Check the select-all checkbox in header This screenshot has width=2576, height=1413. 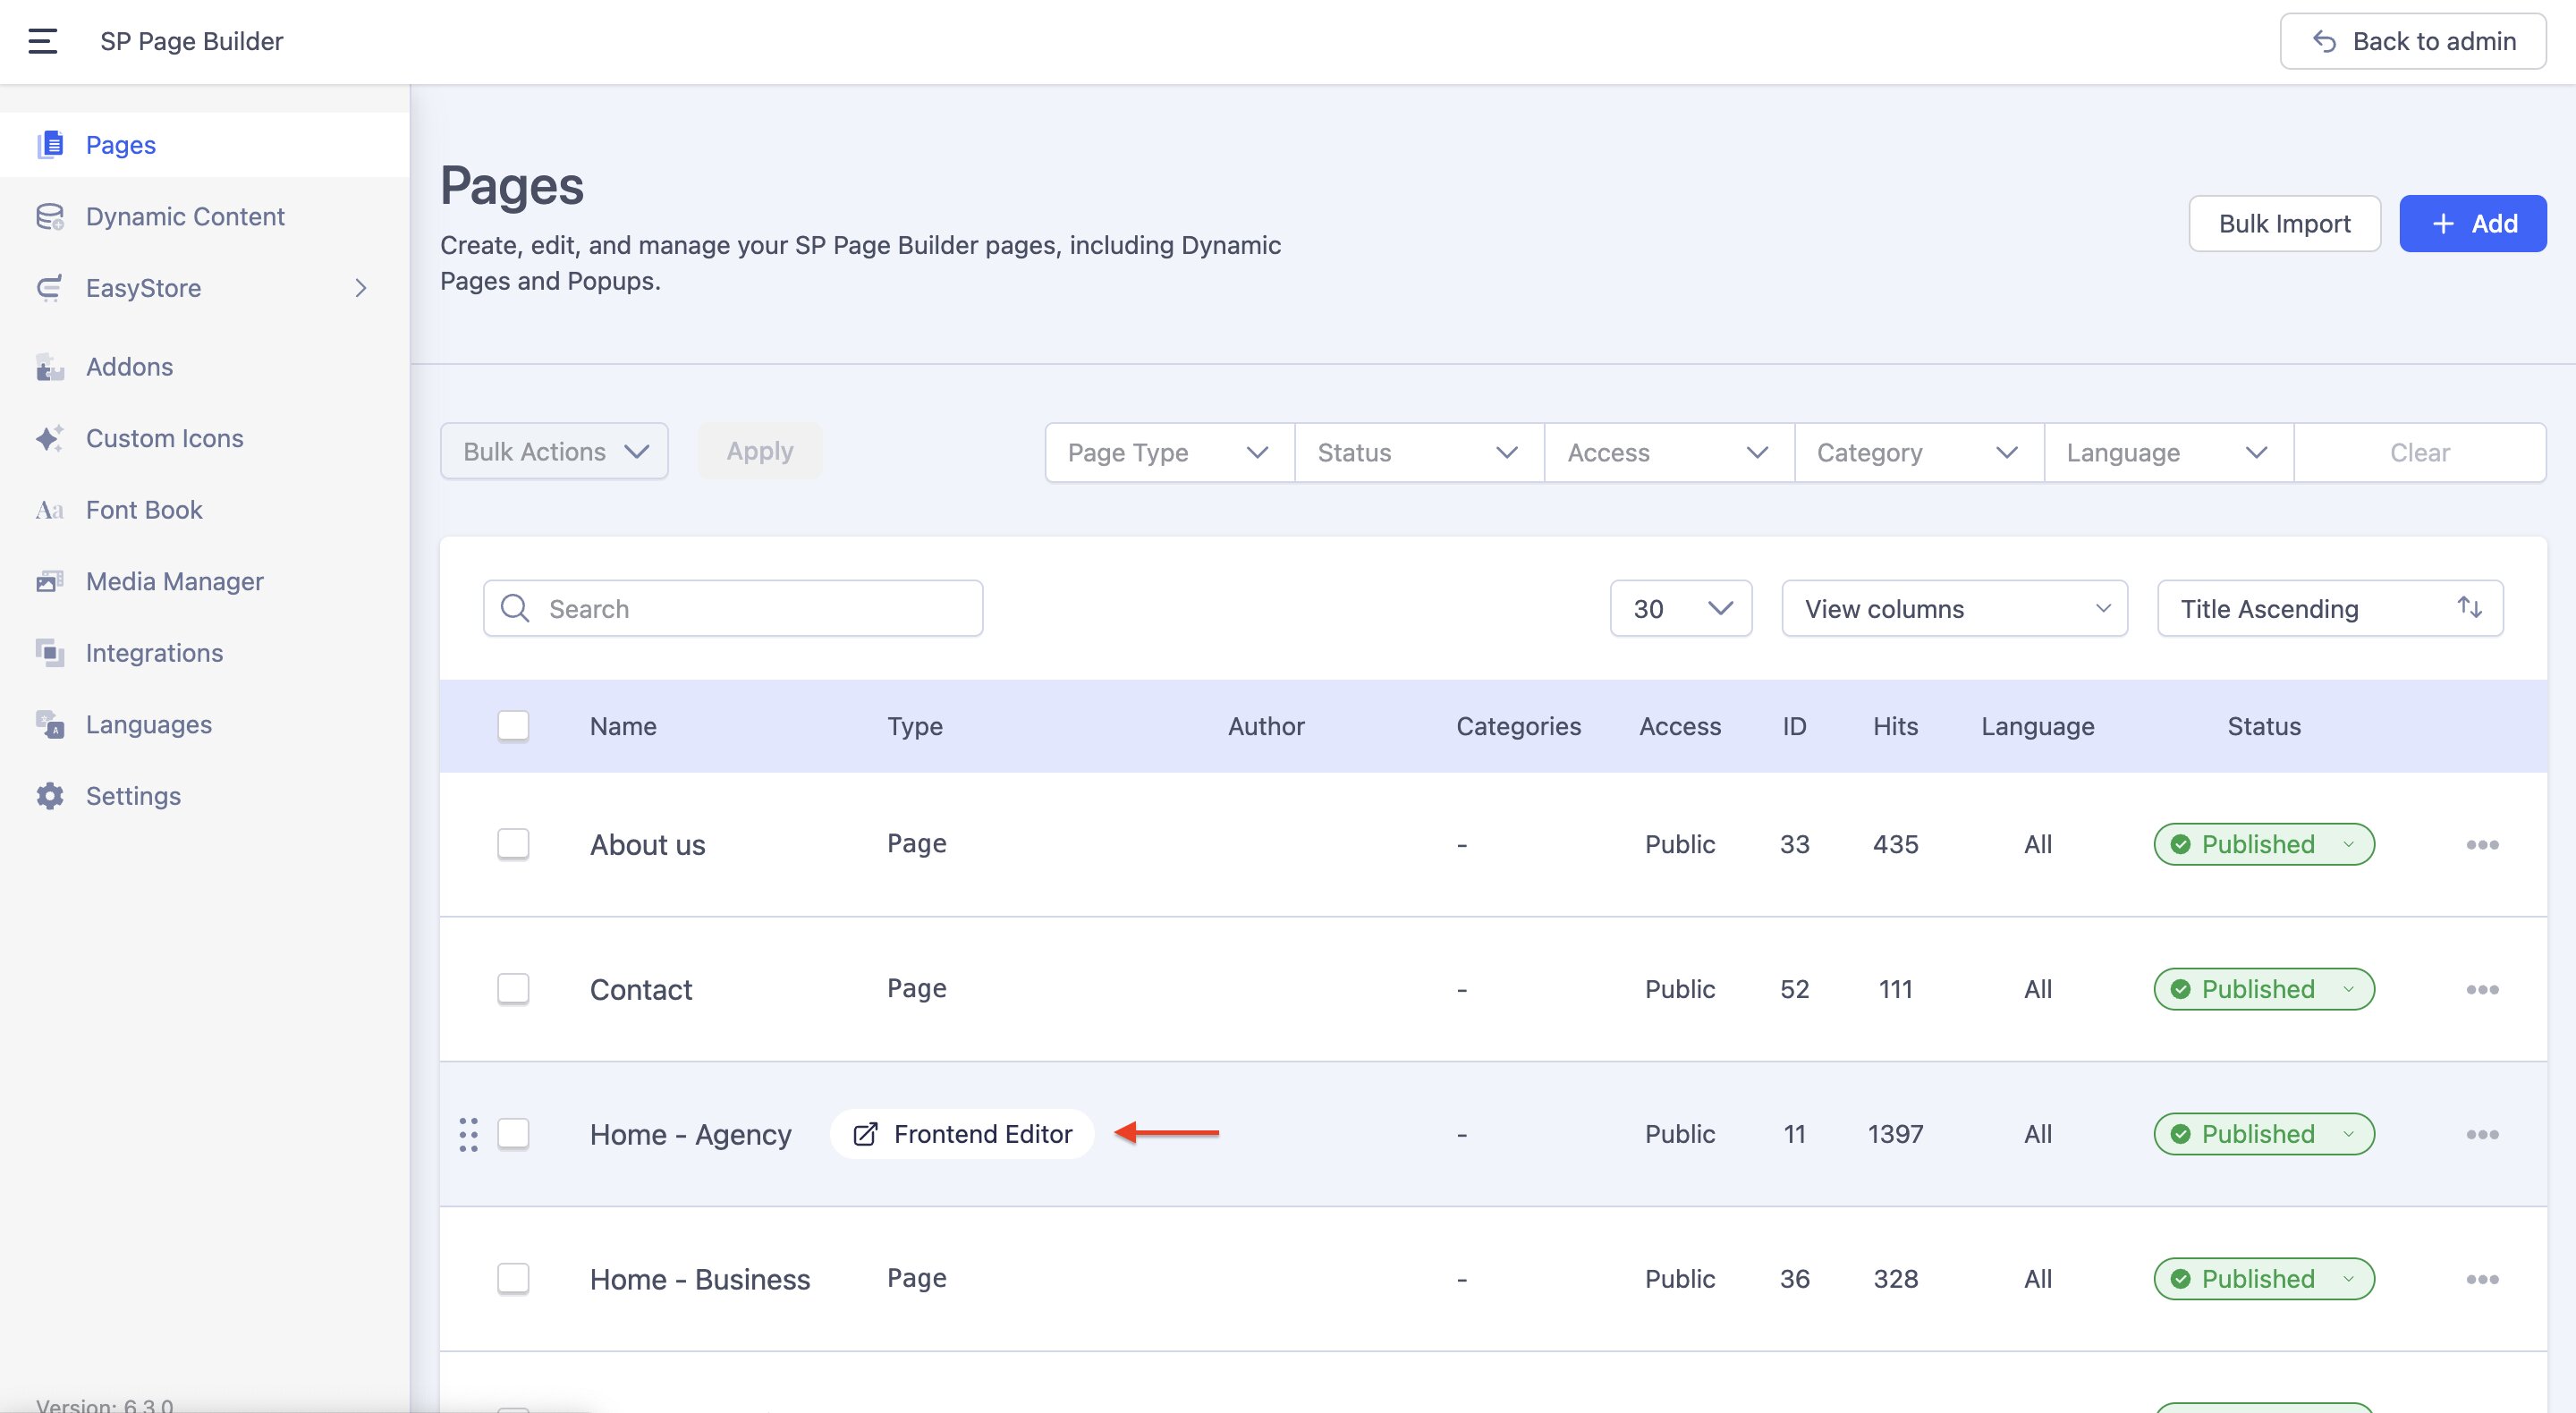(x=513, y=725)
